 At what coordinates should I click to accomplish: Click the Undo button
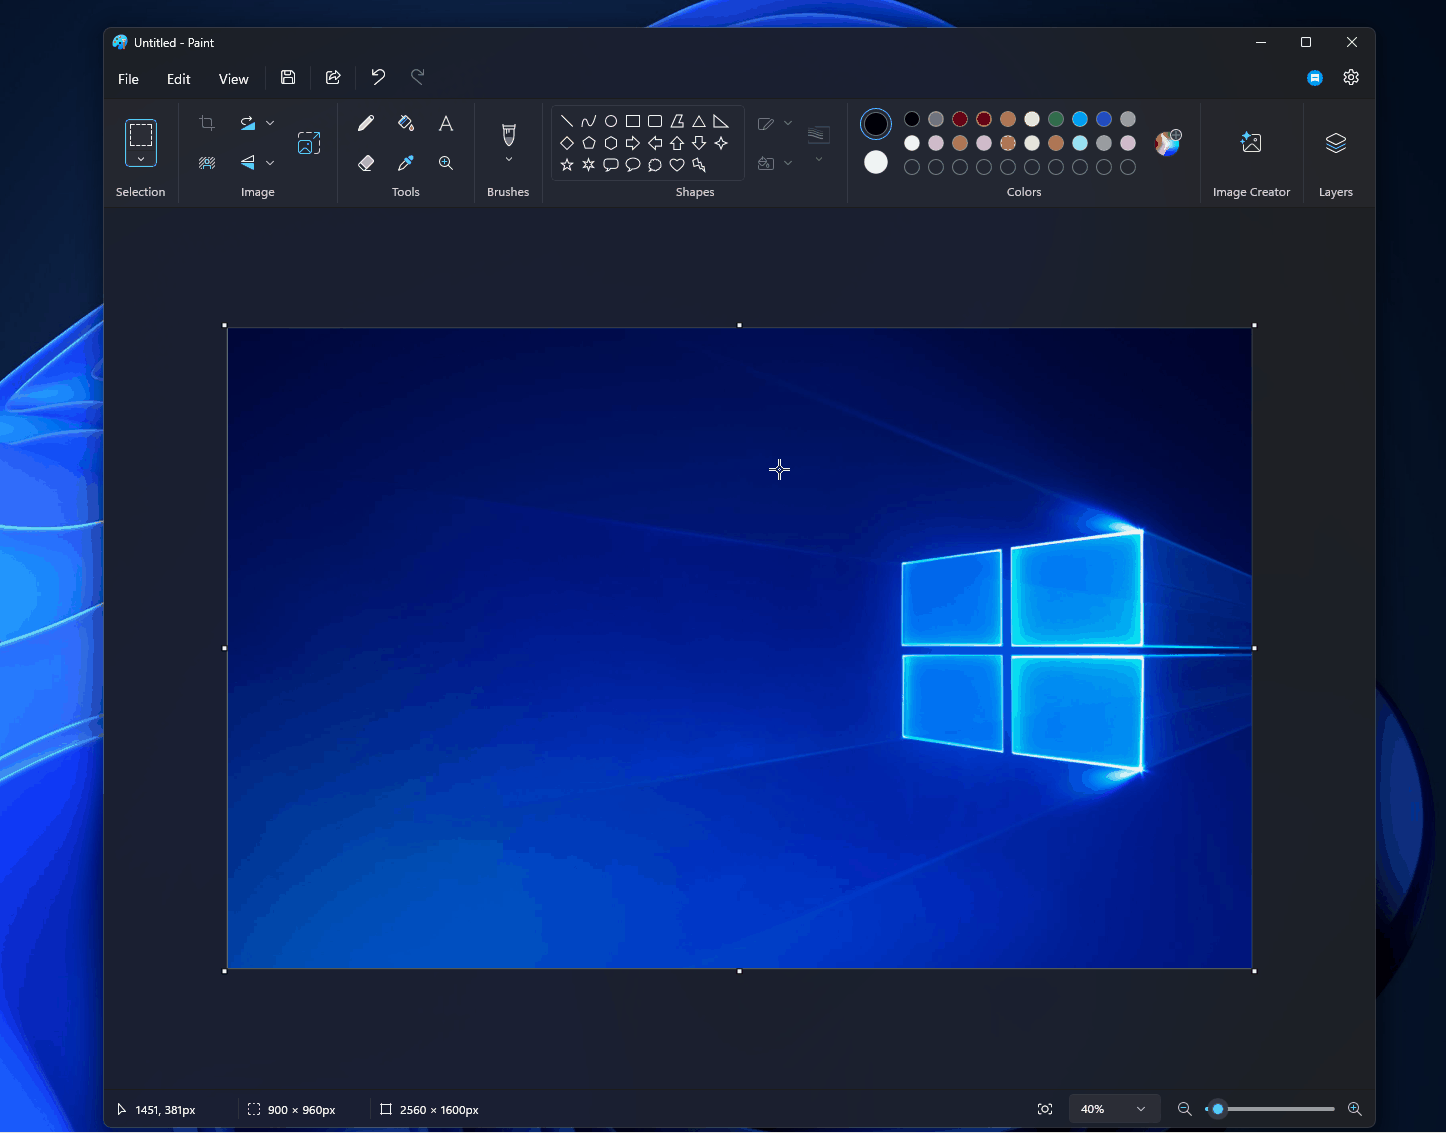377,77
